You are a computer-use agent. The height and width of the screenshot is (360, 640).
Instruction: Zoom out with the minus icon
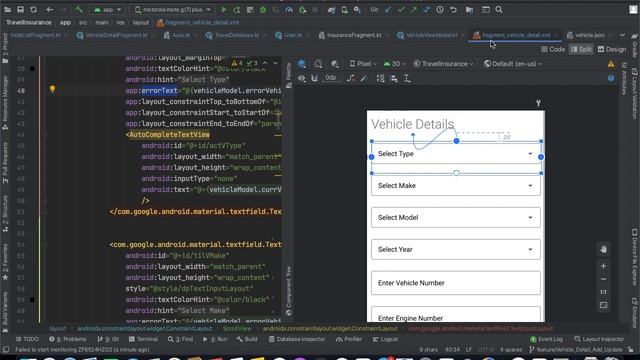[603, 279]
